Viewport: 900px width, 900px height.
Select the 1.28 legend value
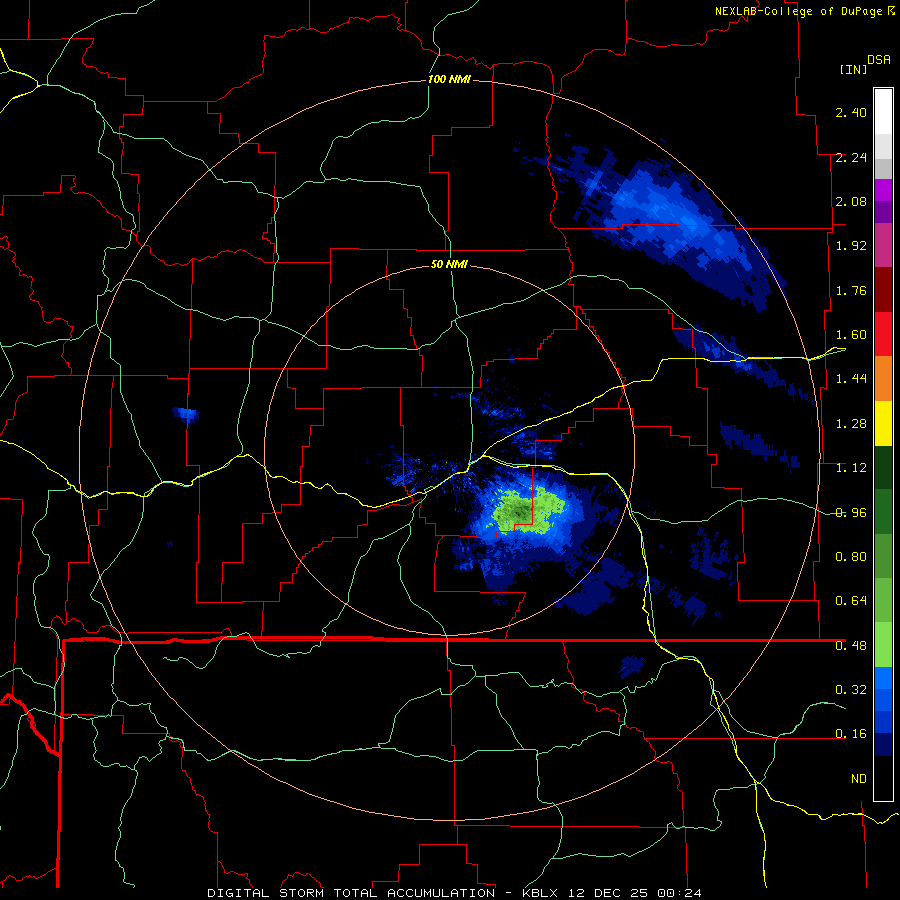(x=851, y=424)
